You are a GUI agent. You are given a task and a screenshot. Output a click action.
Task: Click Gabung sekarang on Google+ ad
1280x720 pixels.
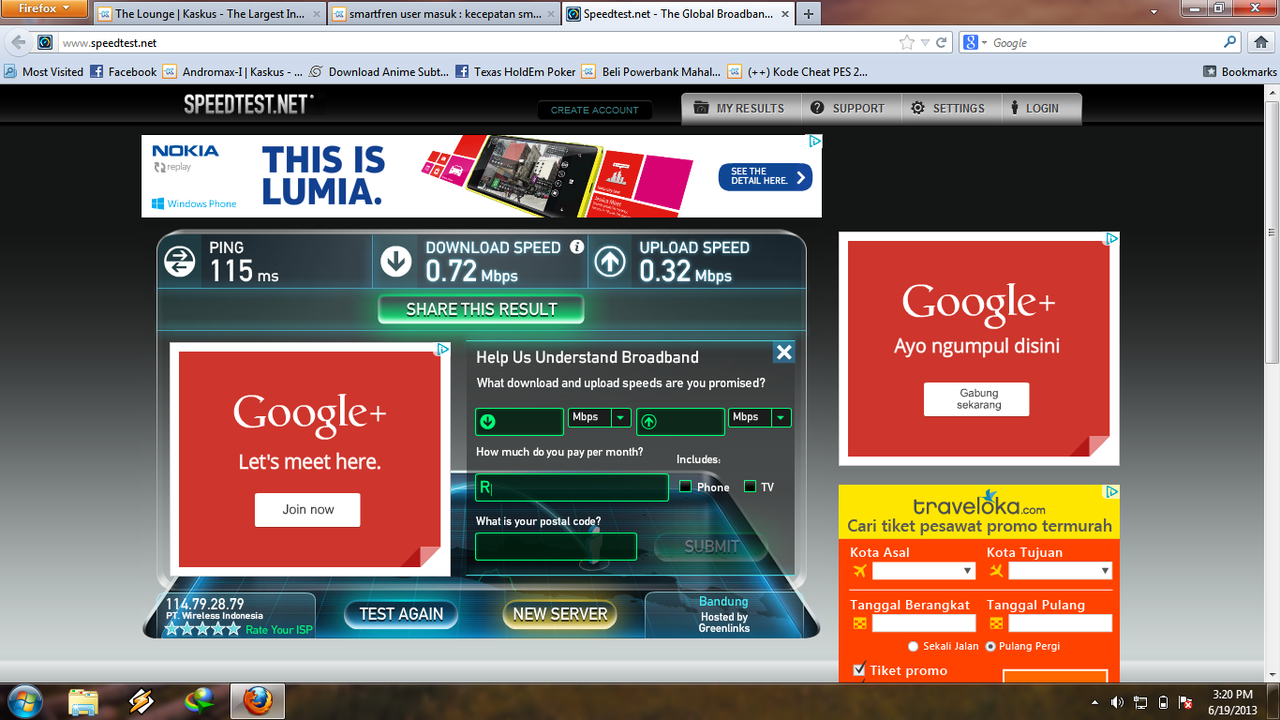click(x=978, y=399)
